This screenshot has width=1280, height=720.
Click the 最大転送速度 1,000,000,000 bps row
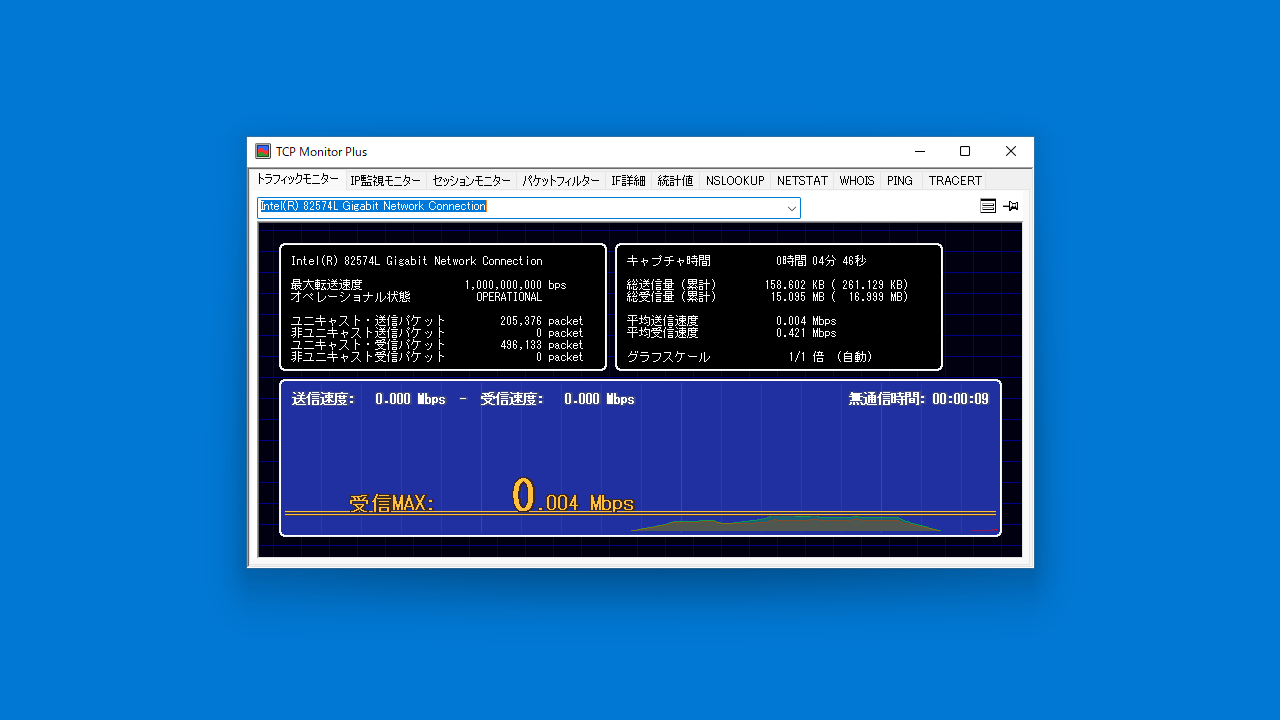tap(428, 285)
